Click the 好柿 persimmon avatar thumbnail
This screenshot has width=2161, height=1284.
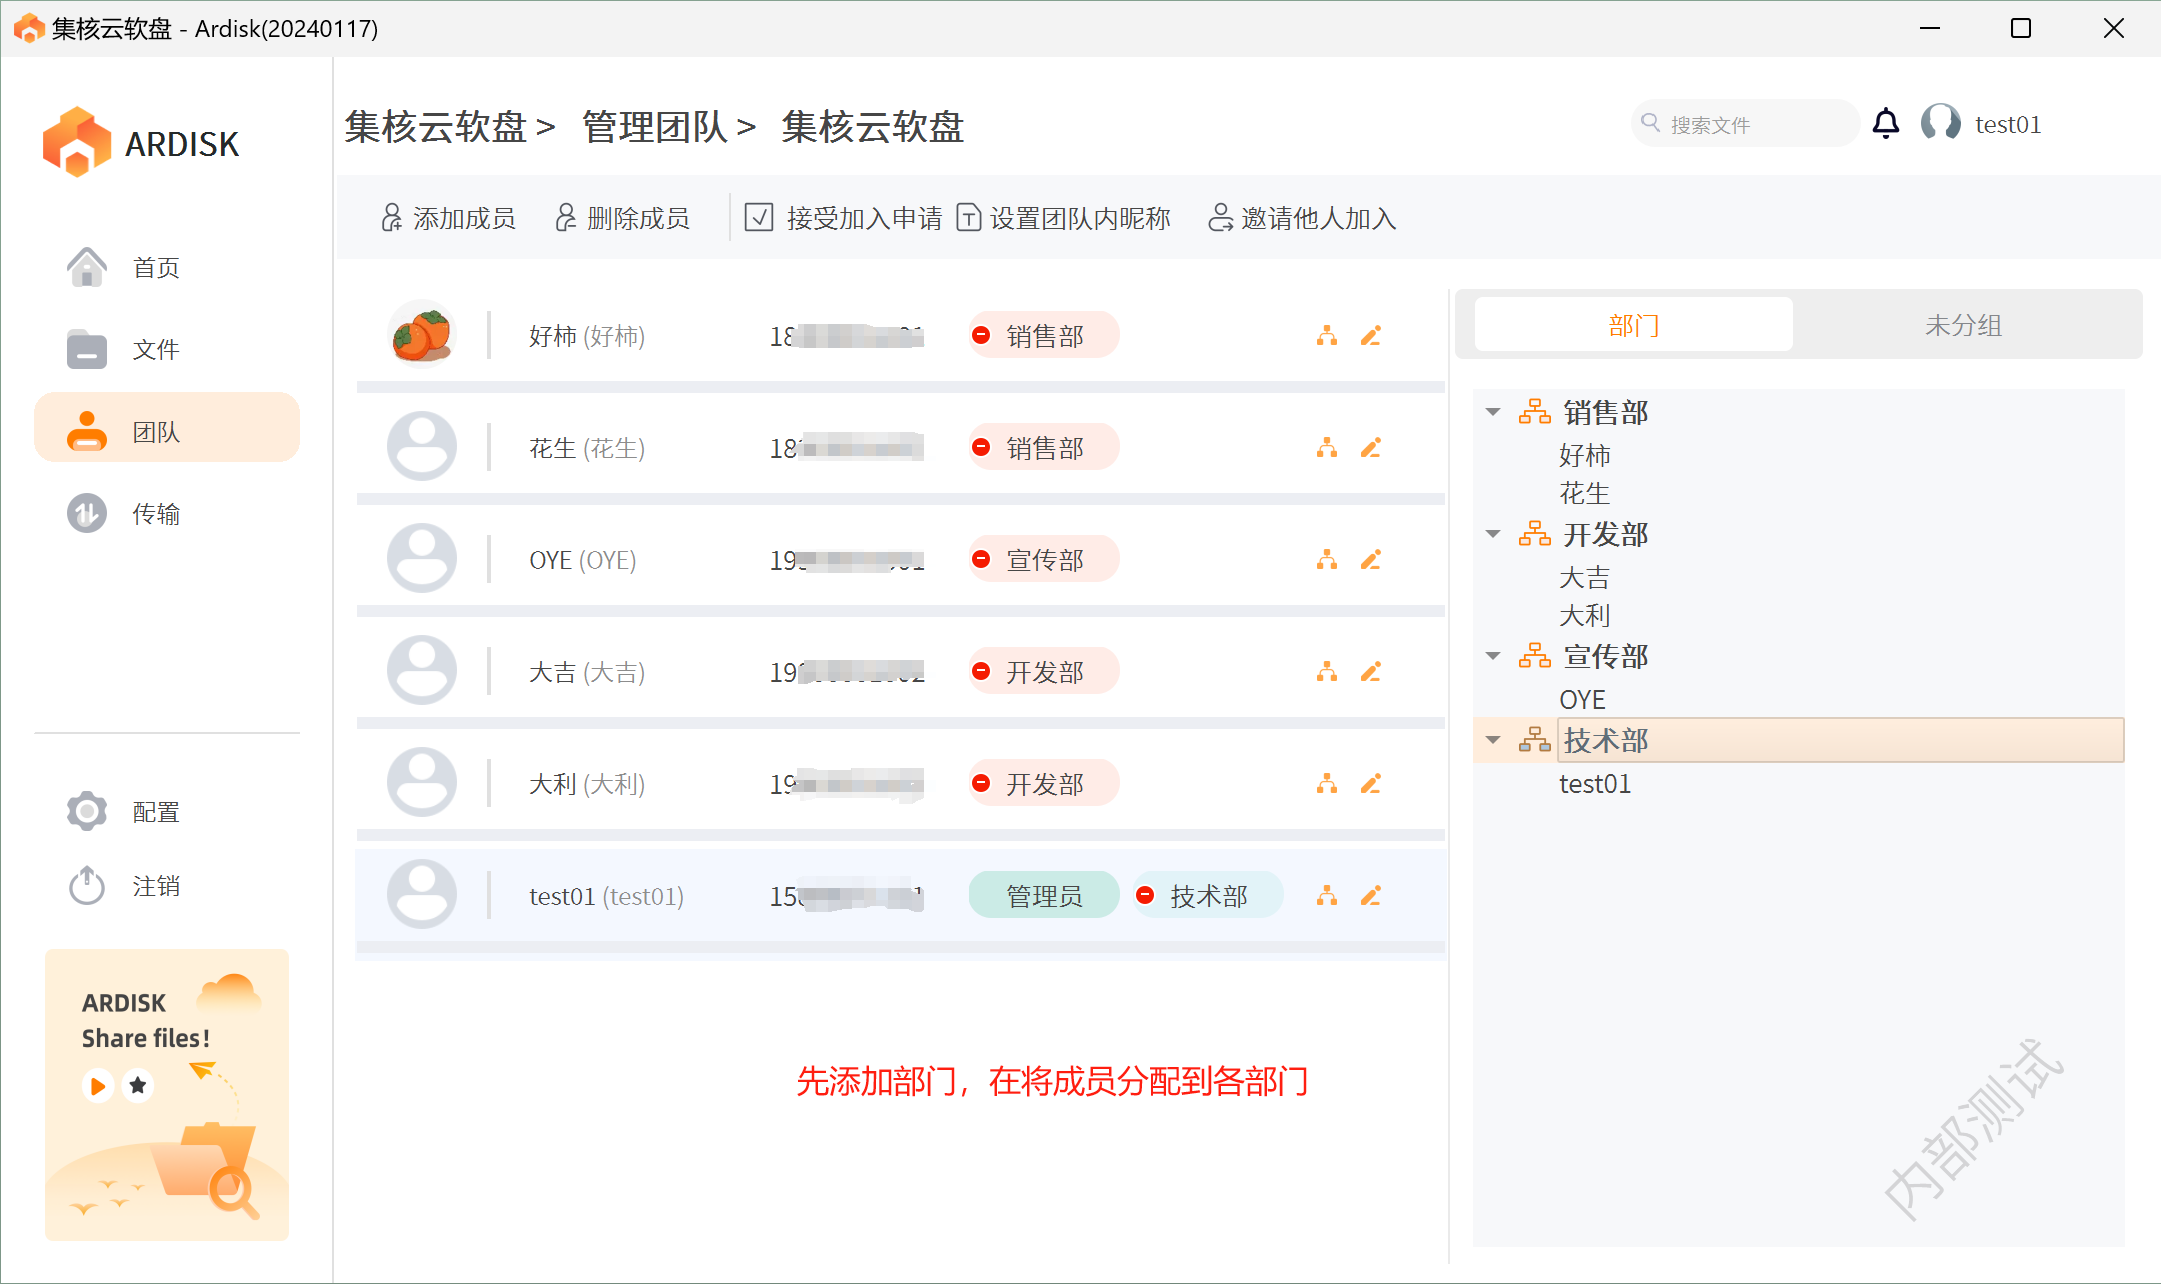(x=422, y=335)
